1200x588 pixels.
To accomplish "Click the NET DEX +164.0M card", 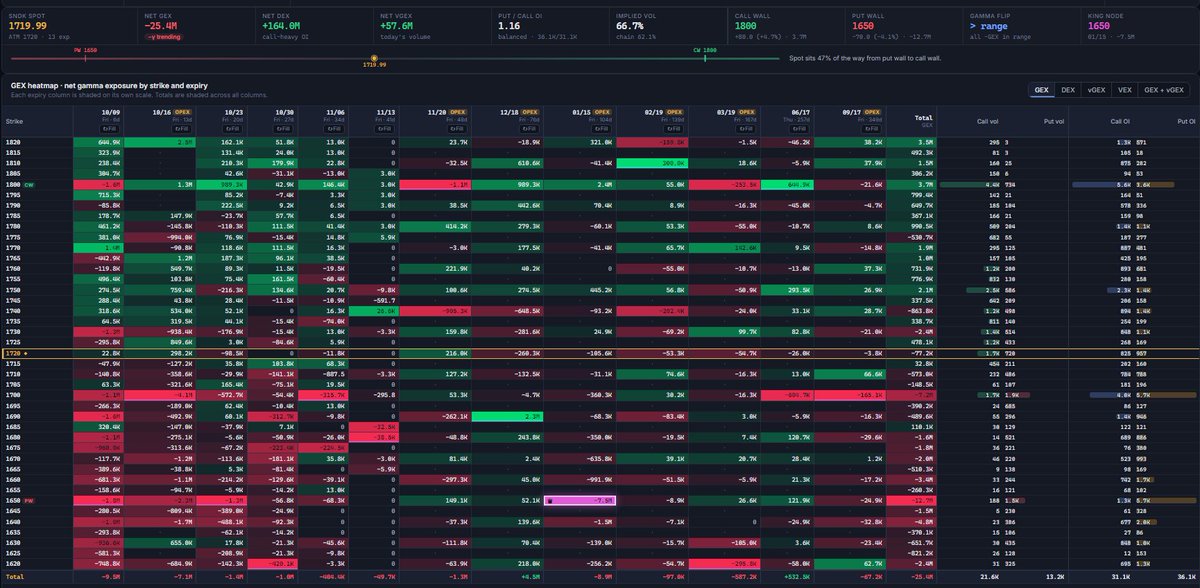I will point(312,26).
